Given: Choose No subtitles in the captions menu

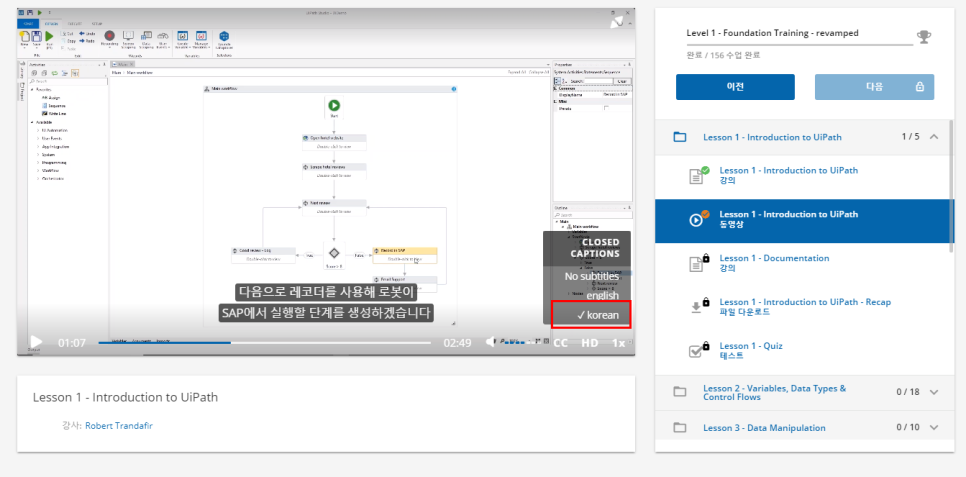Looking at the screenshot, I should (591, 276).
